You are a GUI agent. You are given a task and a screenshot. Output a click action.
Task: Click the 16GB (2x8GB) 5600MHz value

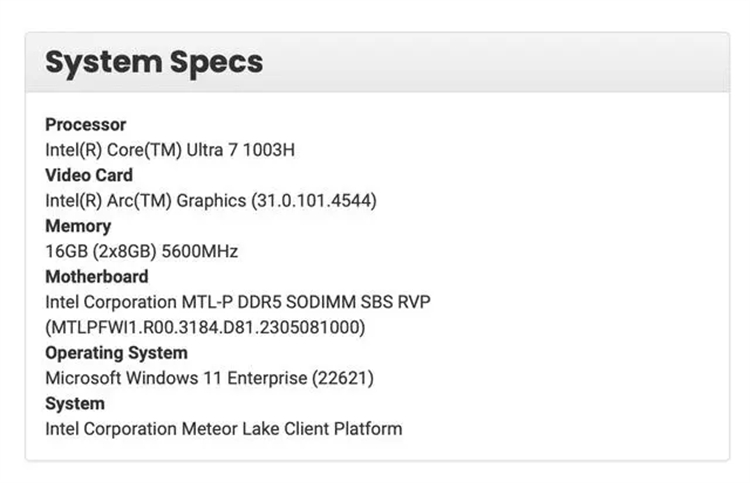click(142, 252)
